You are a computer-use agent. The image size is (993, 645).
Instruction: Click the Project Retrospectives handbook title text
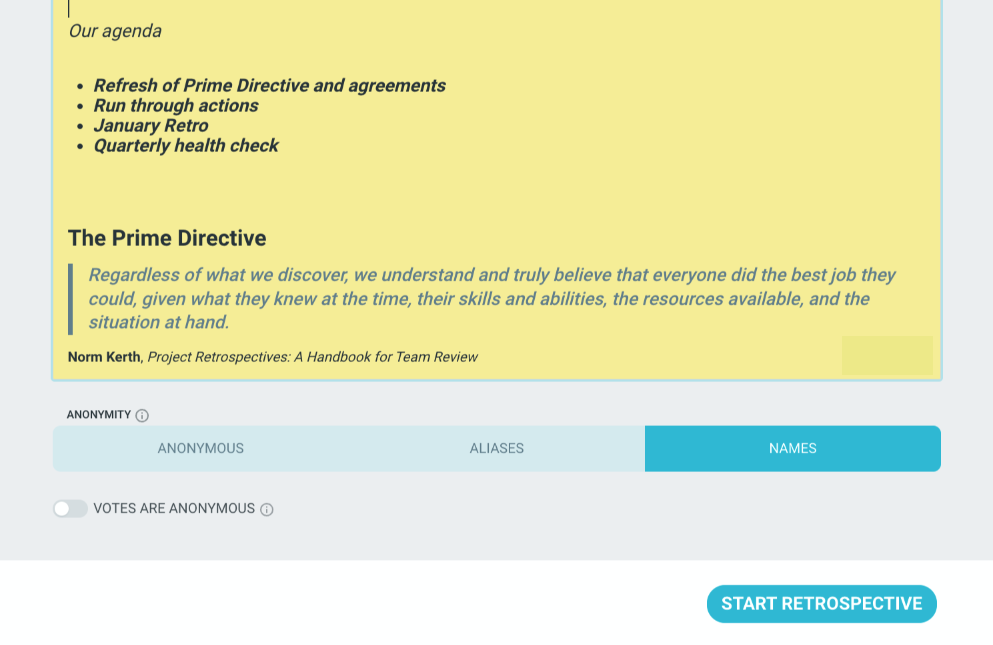pos(312,357)
